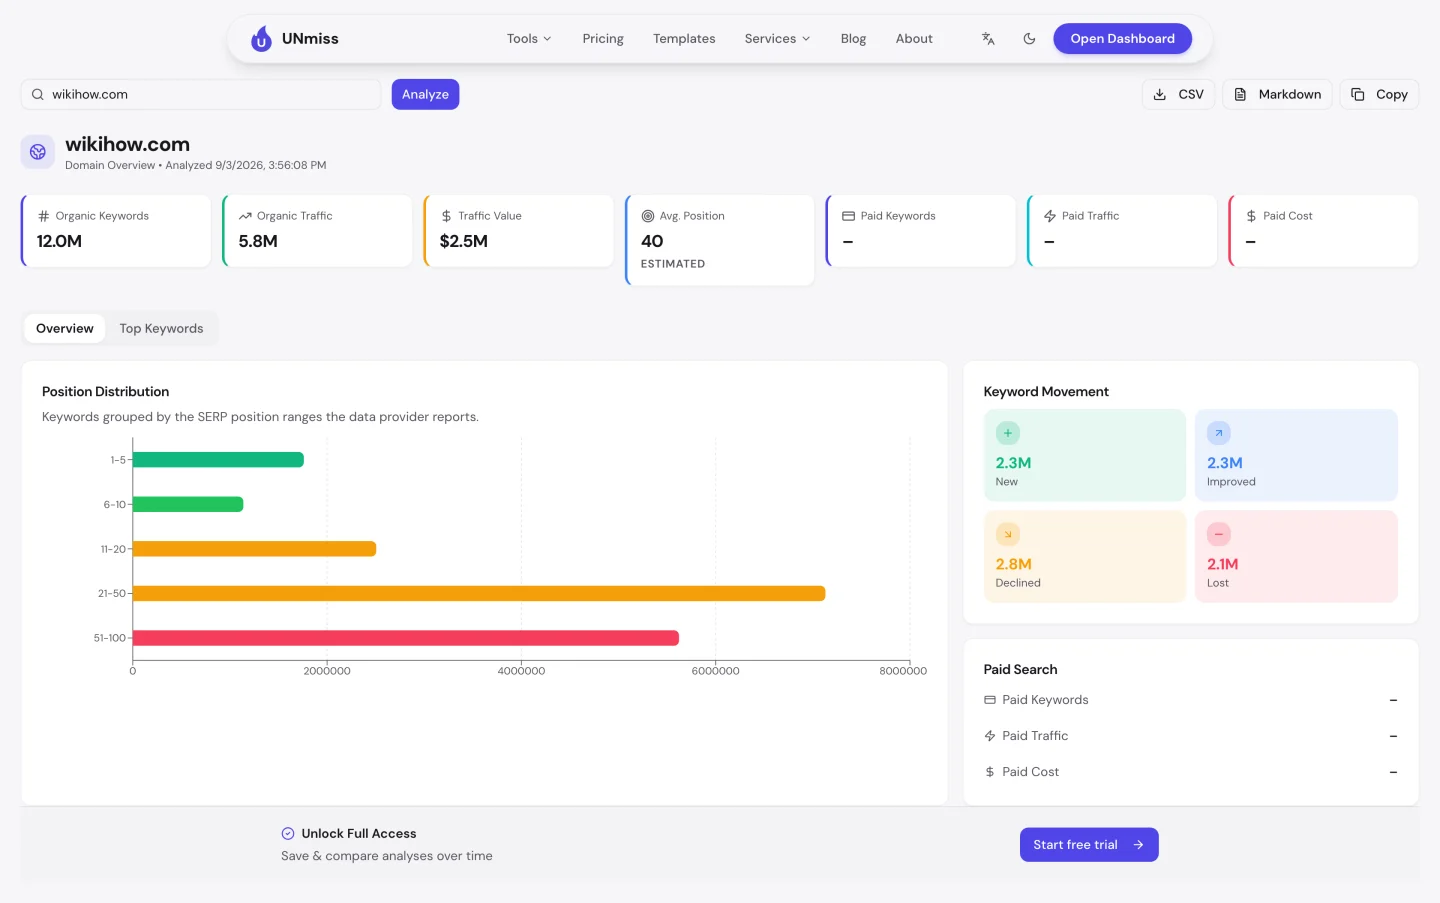
Task: Click the Domain Overview analyzed date line
Action: coord(196,166)
